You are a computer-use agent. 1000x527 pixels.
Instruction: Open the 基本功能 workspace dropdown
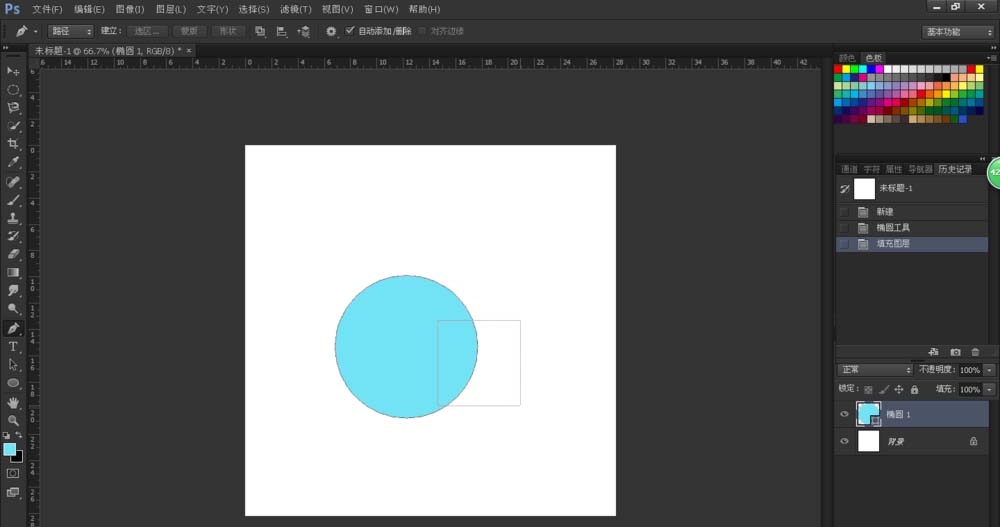(x=957, y=31)
